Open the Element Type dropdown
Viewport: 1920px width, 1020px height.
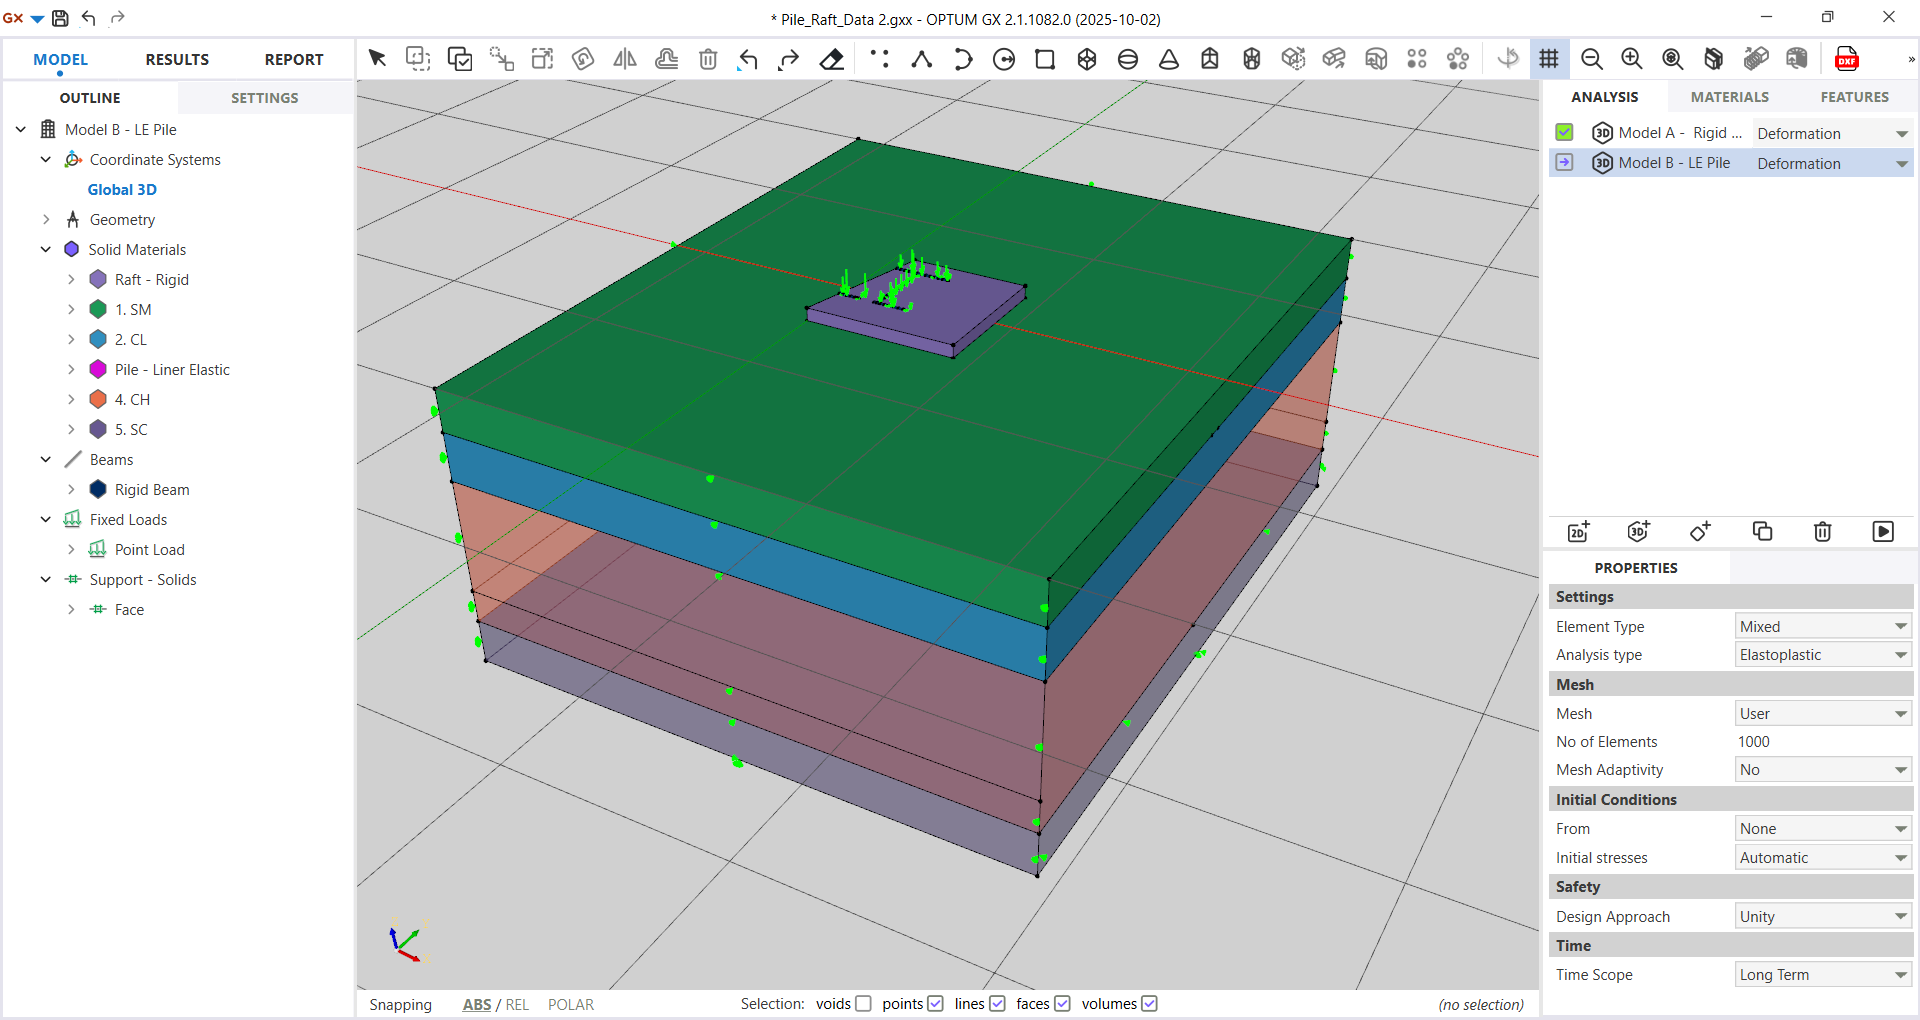pos(1822,626)
